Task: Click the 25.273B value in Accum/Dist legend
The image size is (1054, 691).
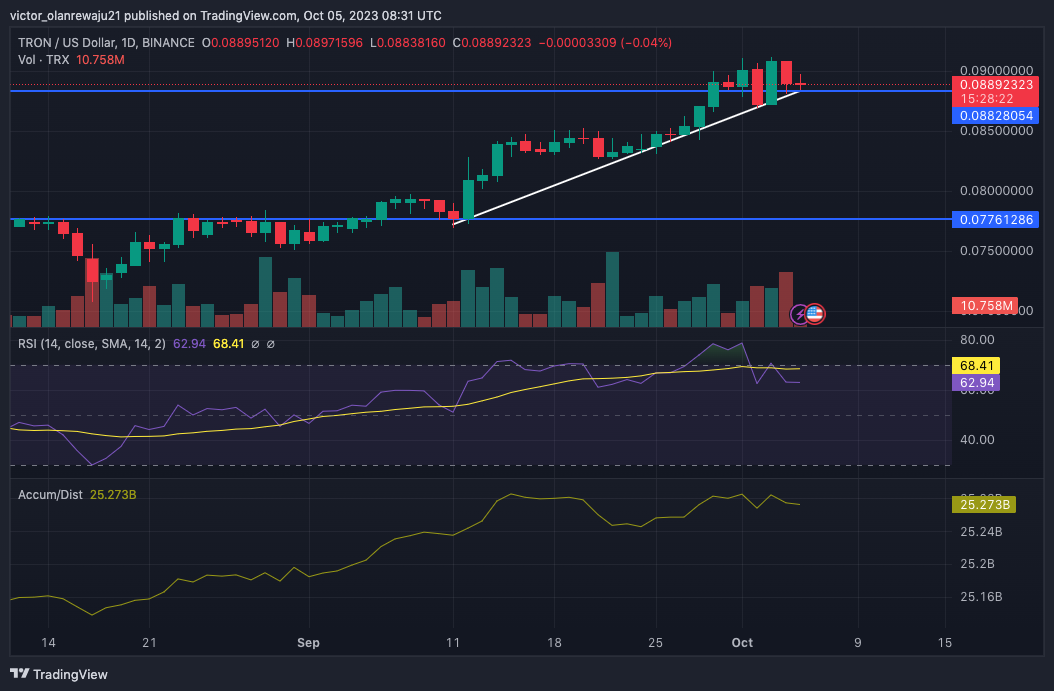Action: 113,495
